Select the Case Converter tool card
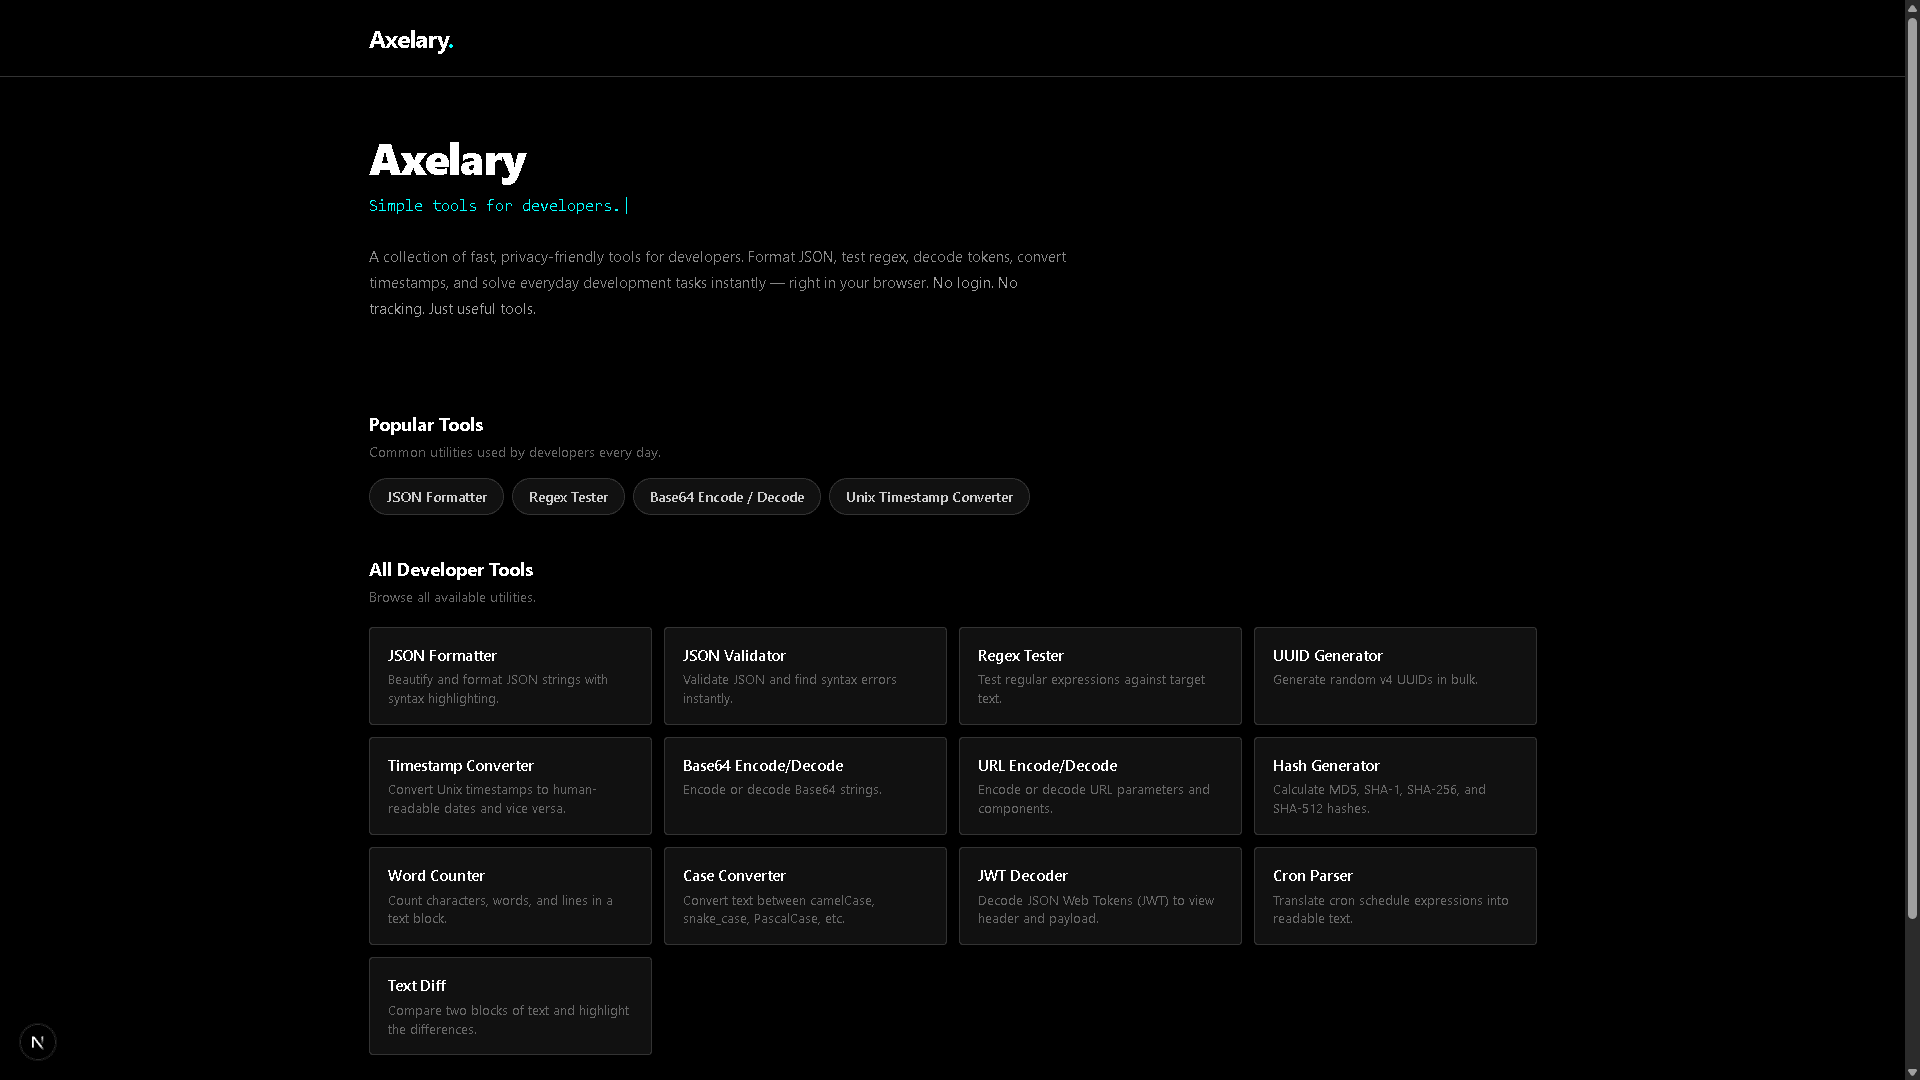Viewport: 1920px width, 1080px height. pyautogui.click(x=805, y=895)
